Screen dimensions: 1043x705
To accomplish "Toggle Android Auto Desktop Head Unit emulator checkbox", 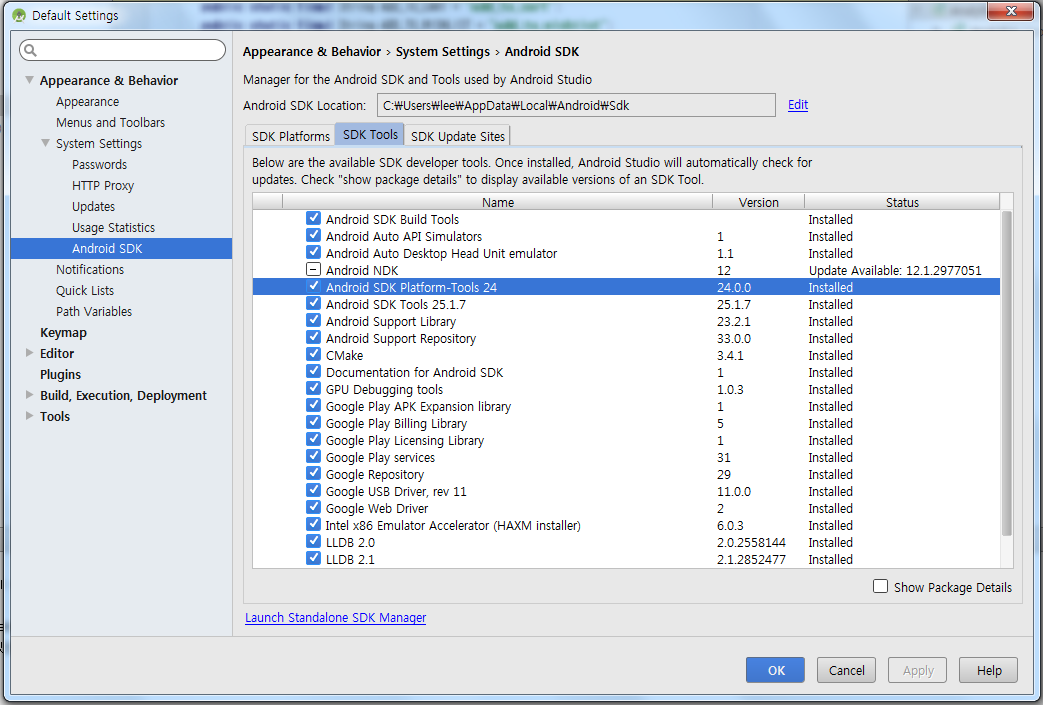I will click(x=313, y=253).
